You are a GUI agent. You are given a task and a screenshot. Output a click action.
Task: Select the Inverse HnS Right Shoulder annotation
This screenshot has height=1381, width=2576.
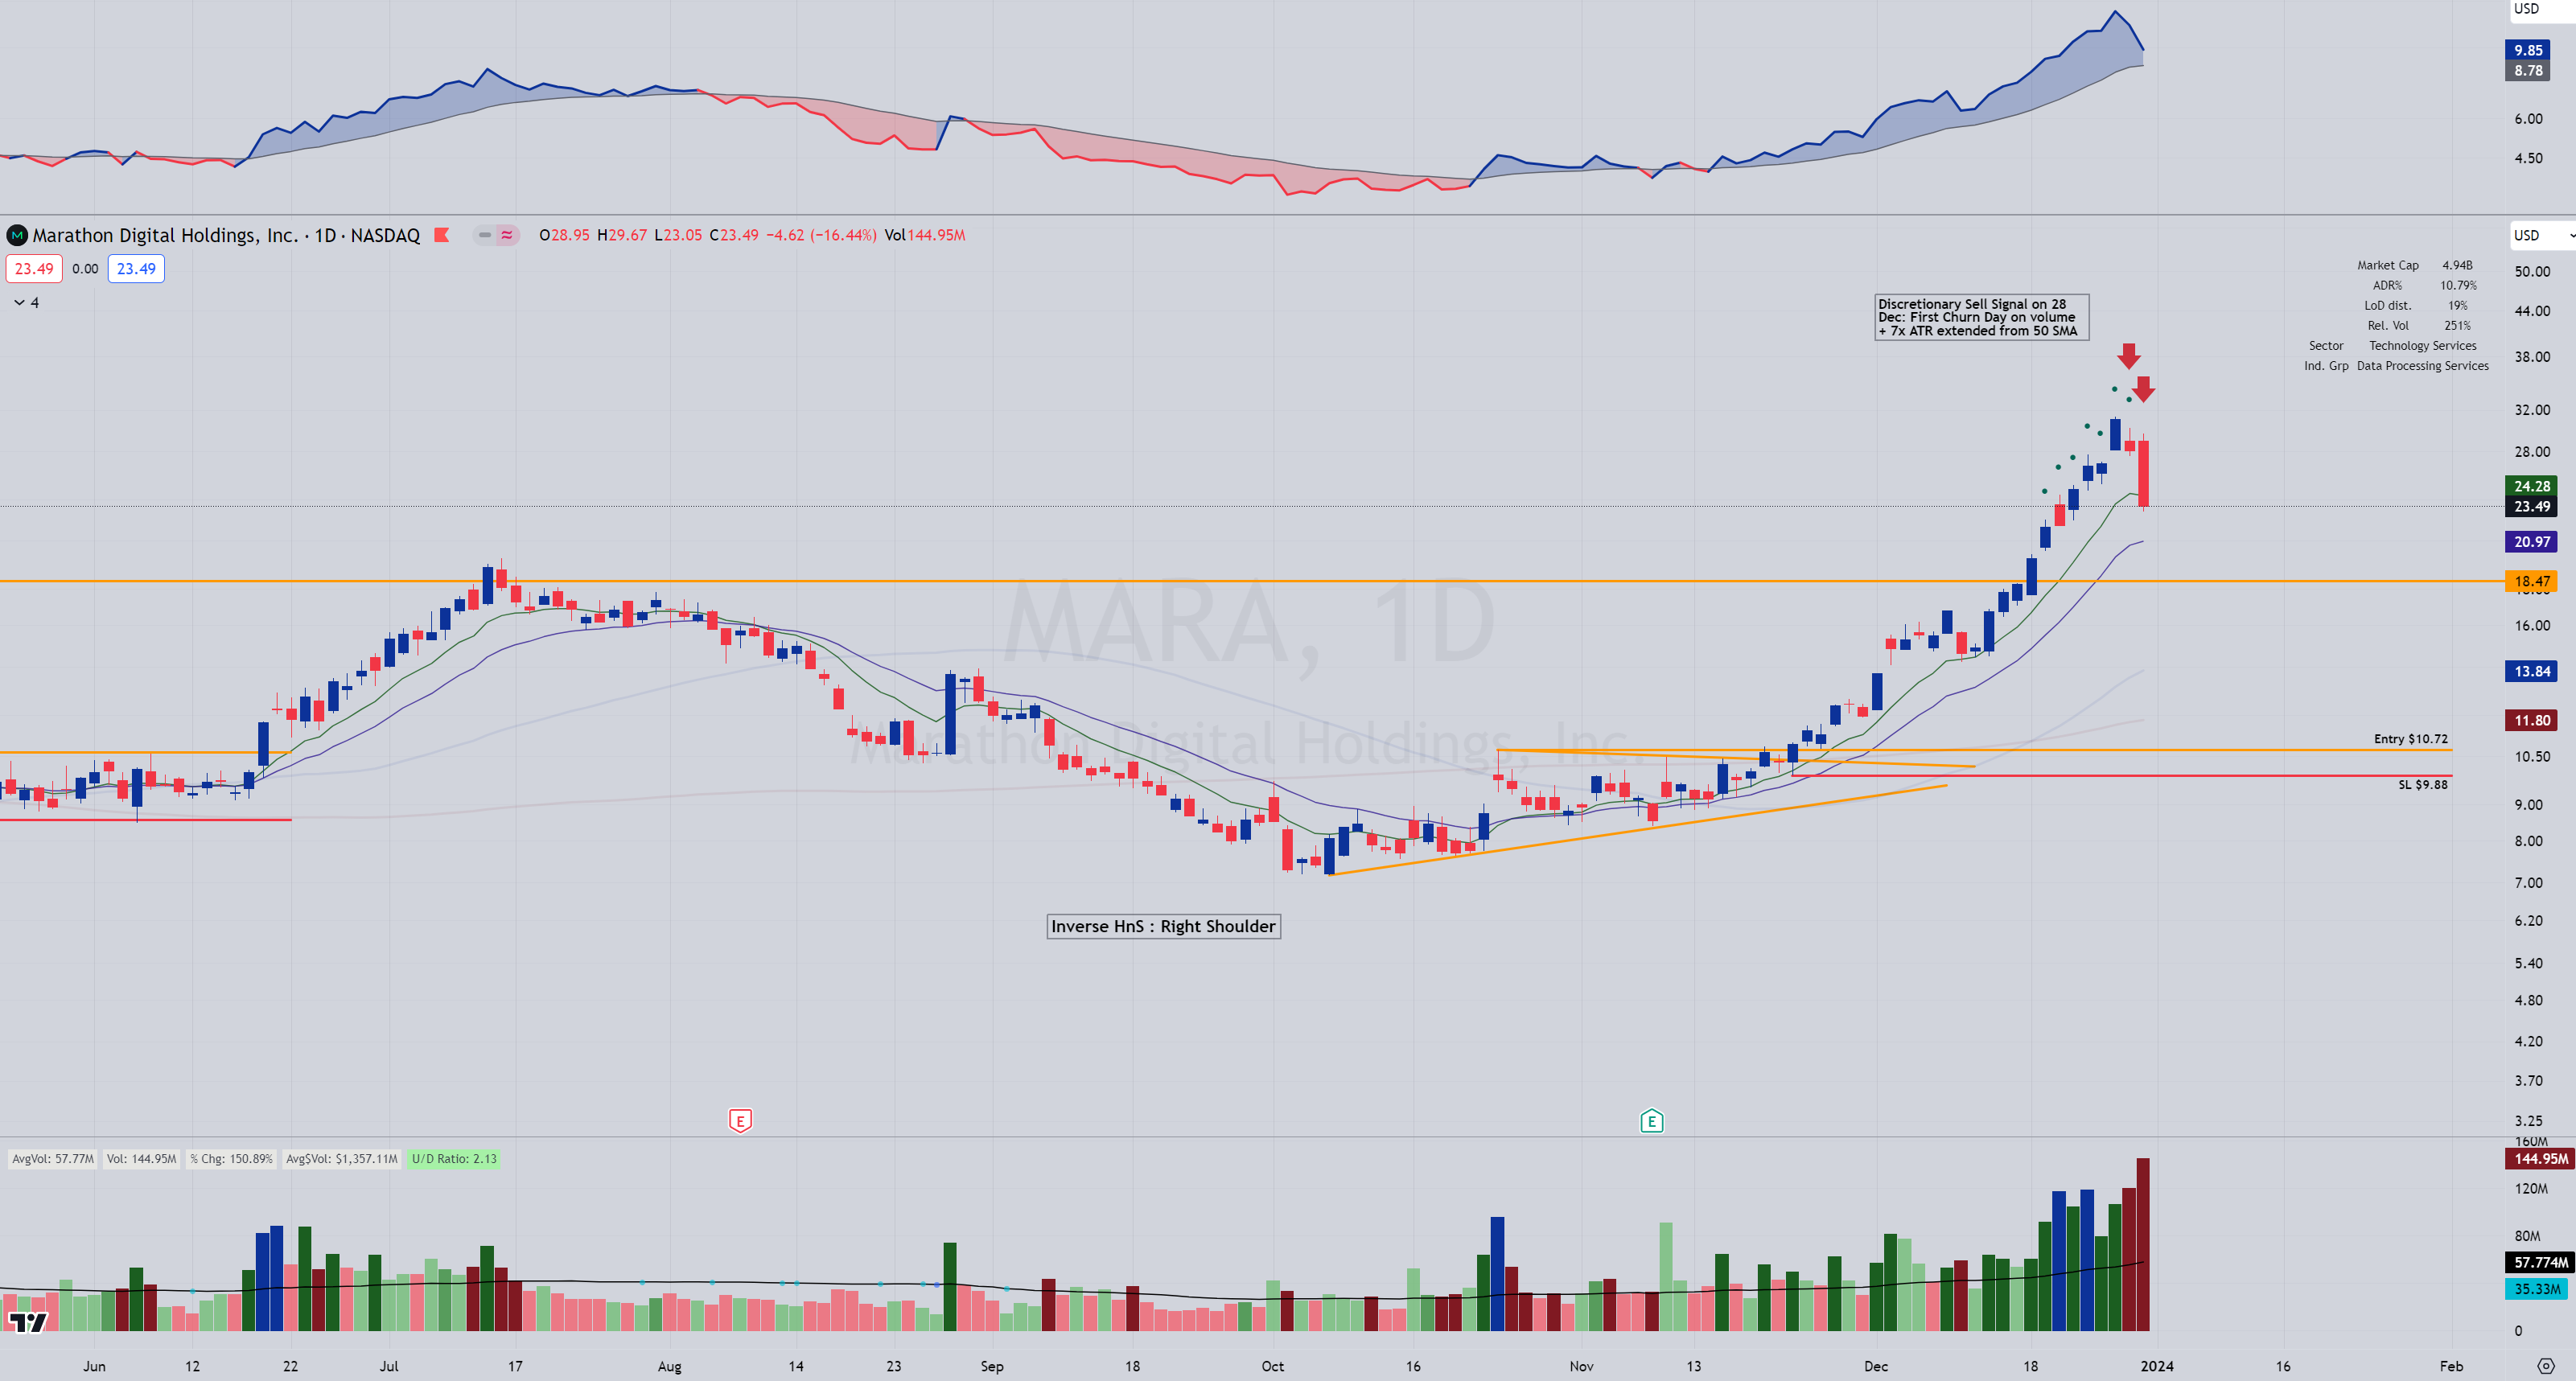[x=1163, y=926]
